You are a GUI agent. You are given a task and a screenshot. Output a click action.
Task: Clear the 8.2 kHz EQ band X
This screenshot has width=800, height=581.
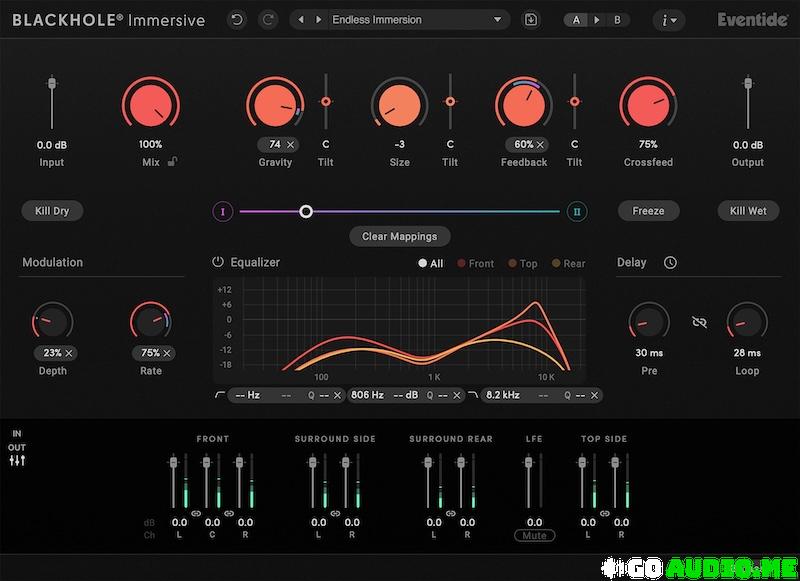[x=594, y=395]
